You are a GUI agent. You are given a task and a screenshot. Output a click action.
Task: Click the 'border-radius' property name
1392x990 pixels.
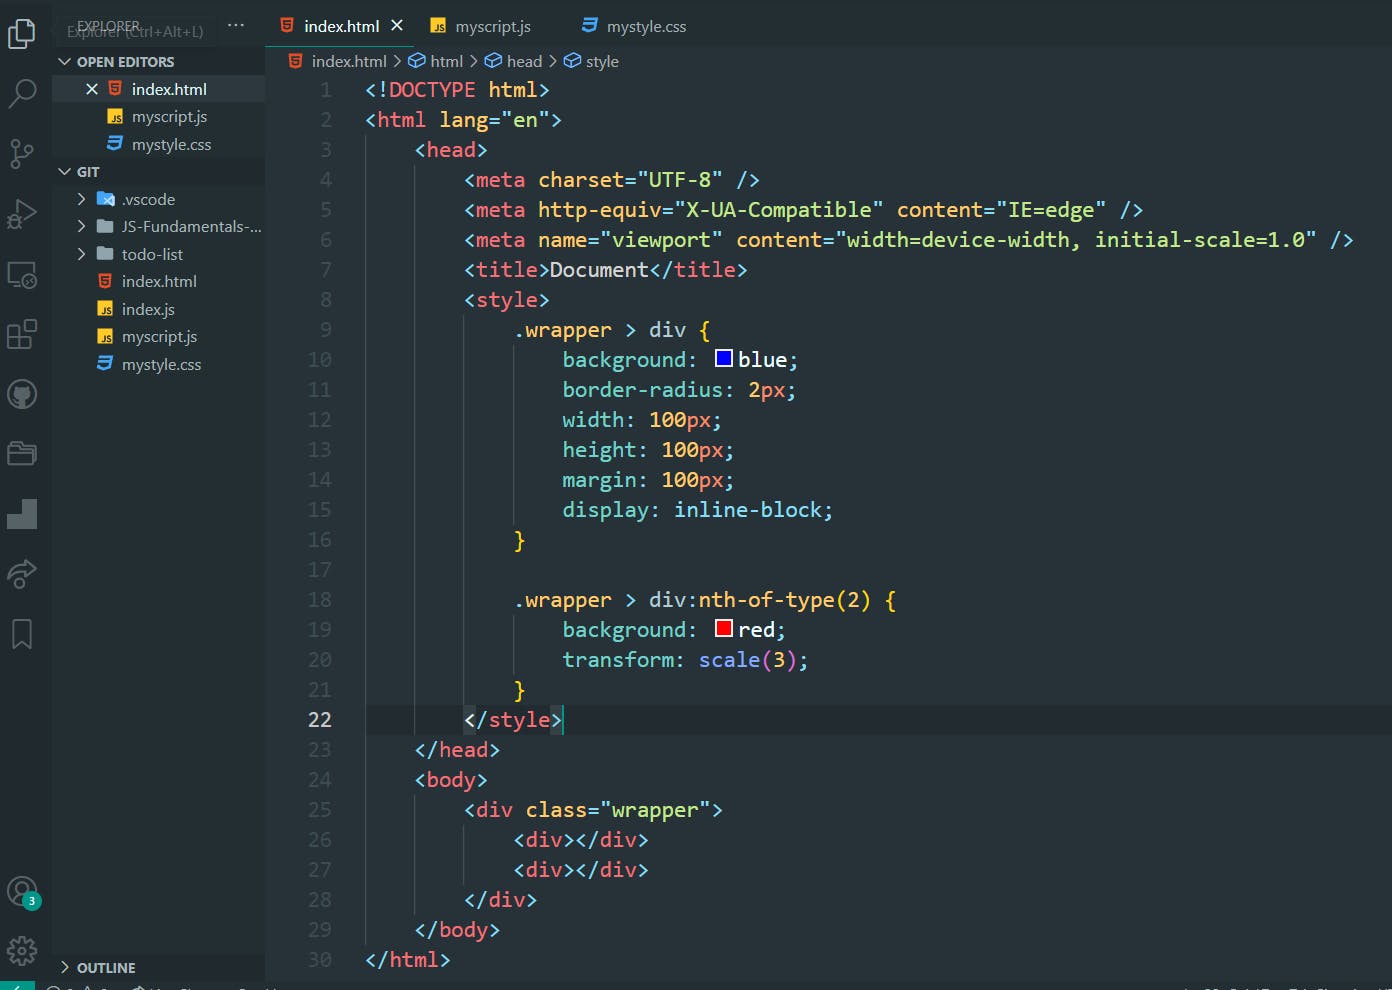642,390
